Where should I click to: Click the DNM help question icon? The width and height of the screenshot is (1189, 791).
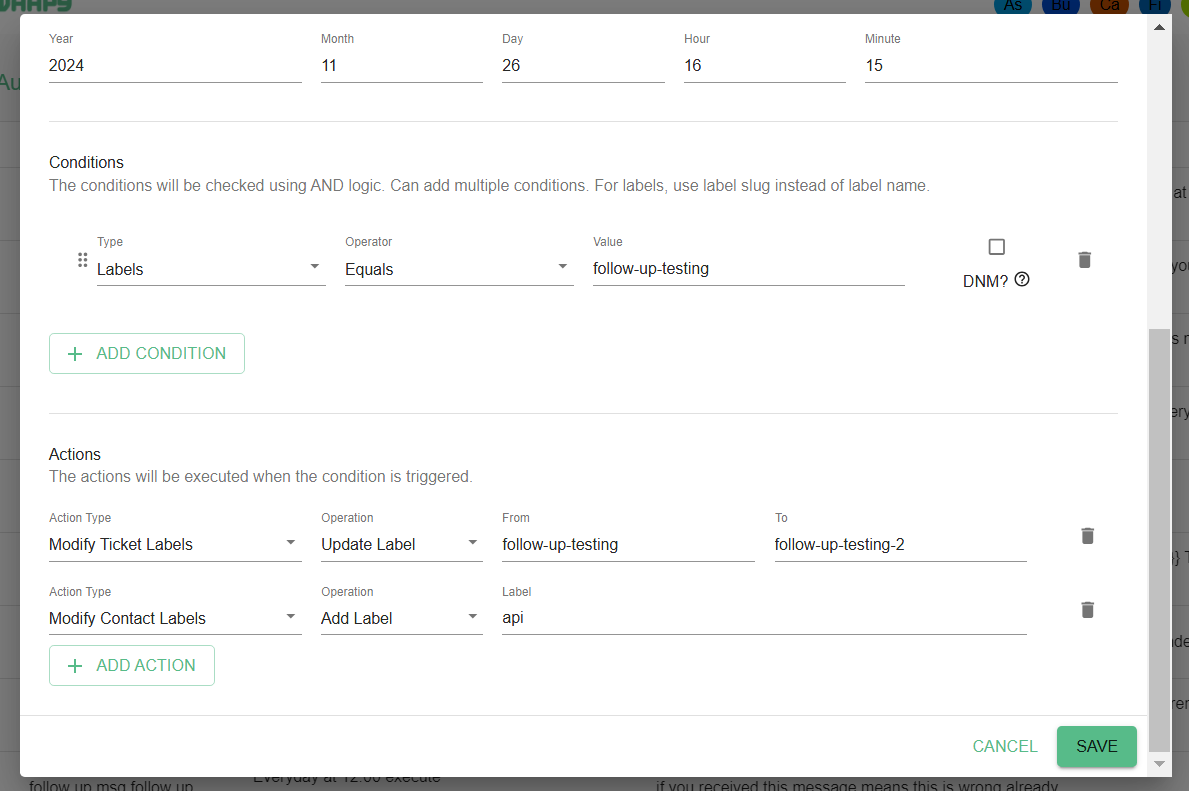pos(1022,280)
